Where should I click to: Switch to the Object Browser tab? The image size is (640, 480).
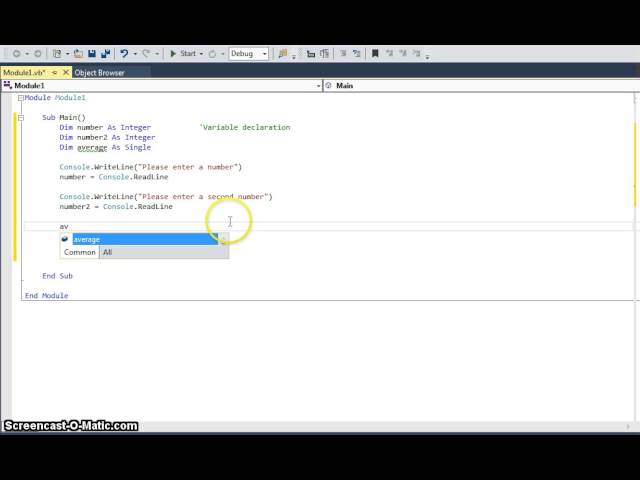tap(100, 73)
